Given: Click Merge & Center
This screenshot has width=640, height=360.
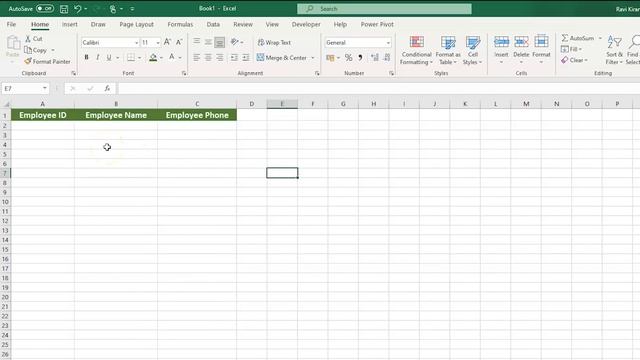Looking at the screenshot, I should (x=282, y=58).
